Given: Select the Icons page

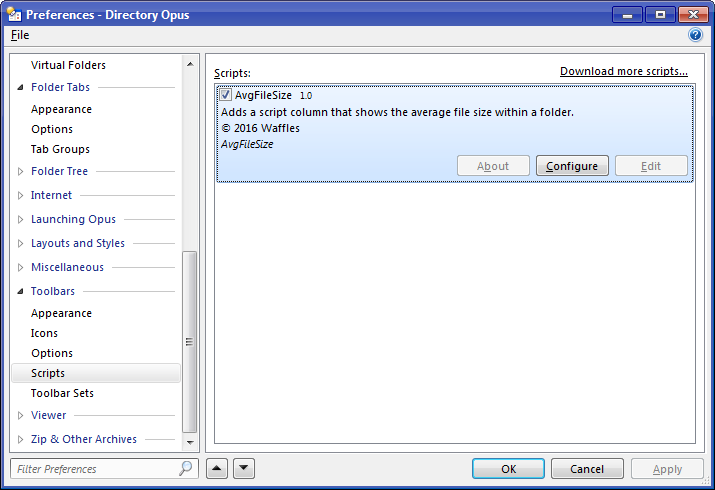Looking at the screenshot, I should coord(44,333).
